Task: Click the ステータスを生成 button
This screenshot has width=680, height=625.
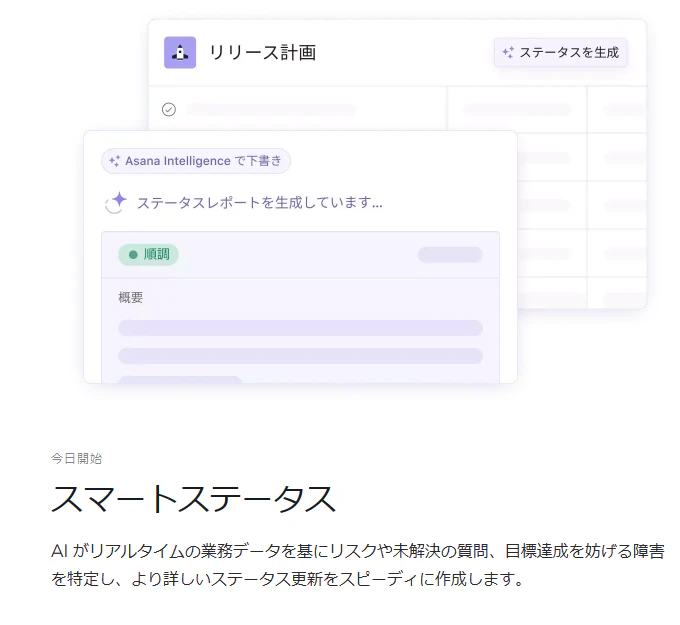Action: point(560,52)
